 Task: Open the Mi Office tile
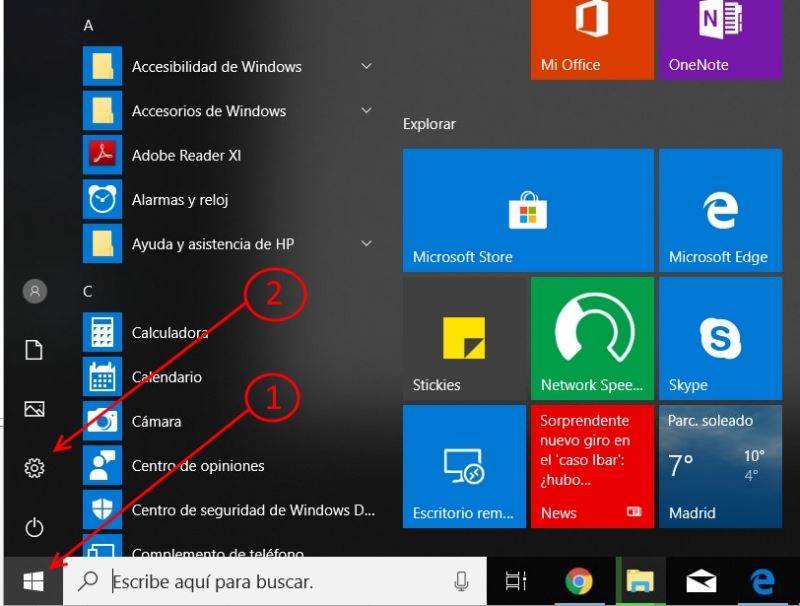click(592, 40)
